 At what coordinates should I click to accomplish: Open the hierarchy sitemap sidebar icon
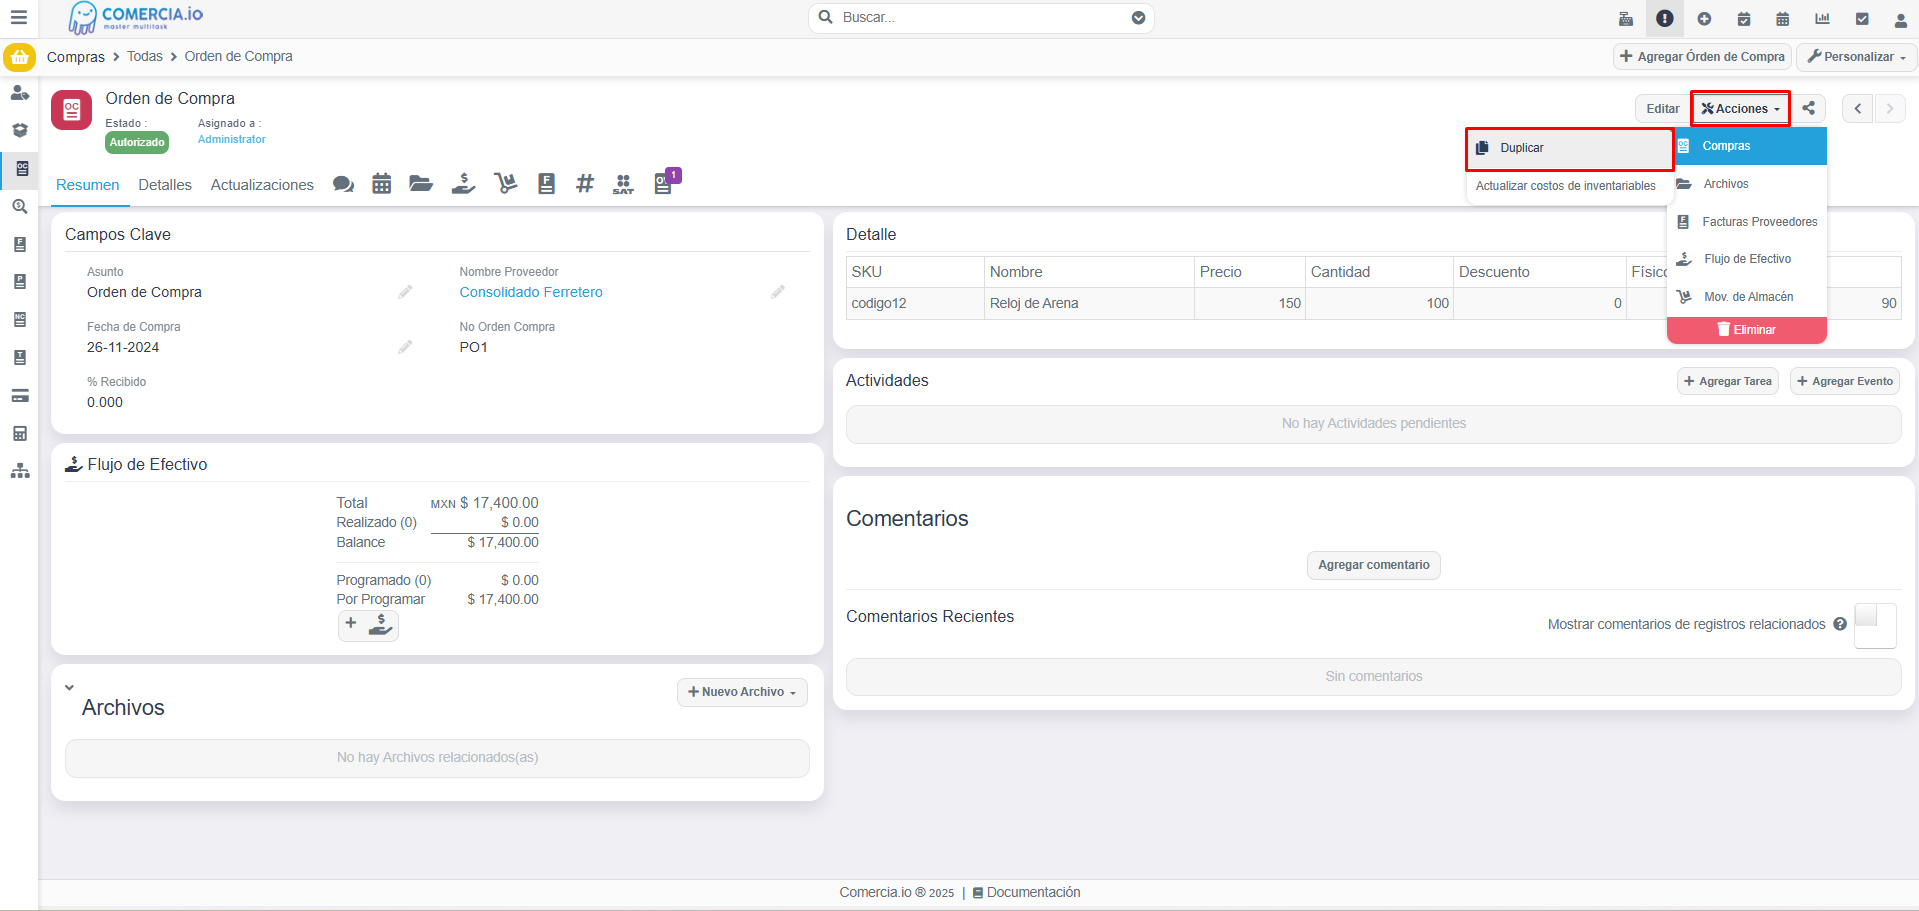click(19, 471)
